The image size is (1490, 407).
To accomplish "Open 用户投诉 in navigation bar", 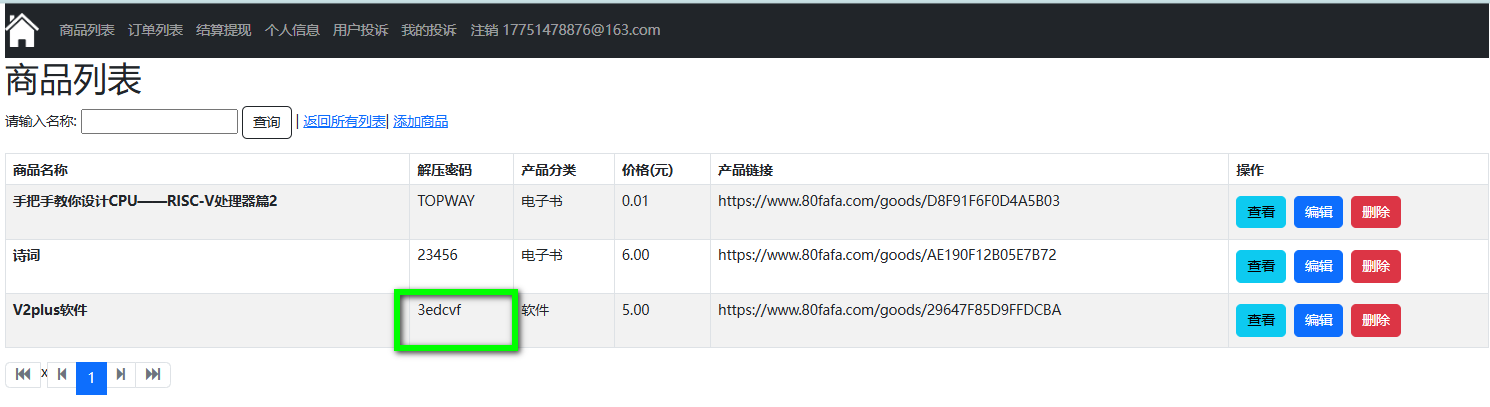I will [360, 30].
